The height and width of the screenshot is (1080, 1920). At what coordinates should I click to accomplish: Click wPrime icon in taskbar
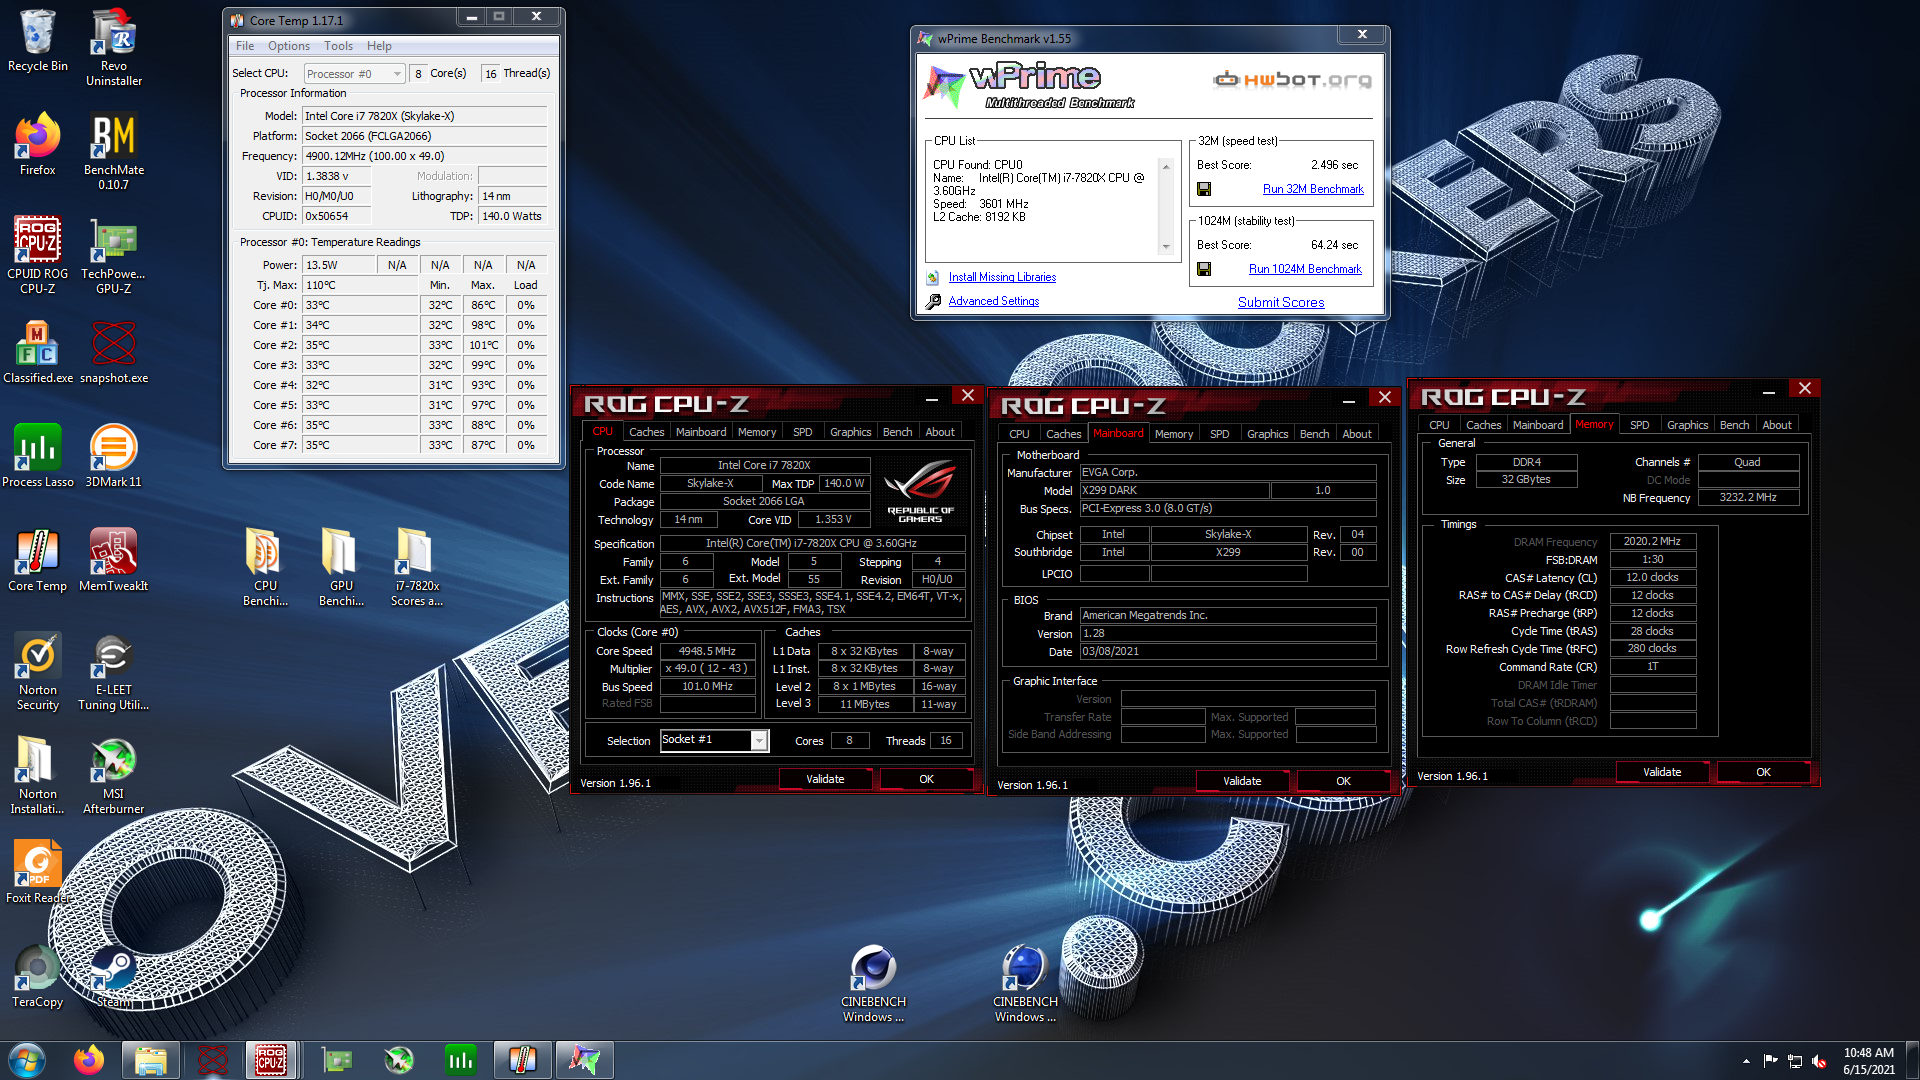[x=585, y=1059]
